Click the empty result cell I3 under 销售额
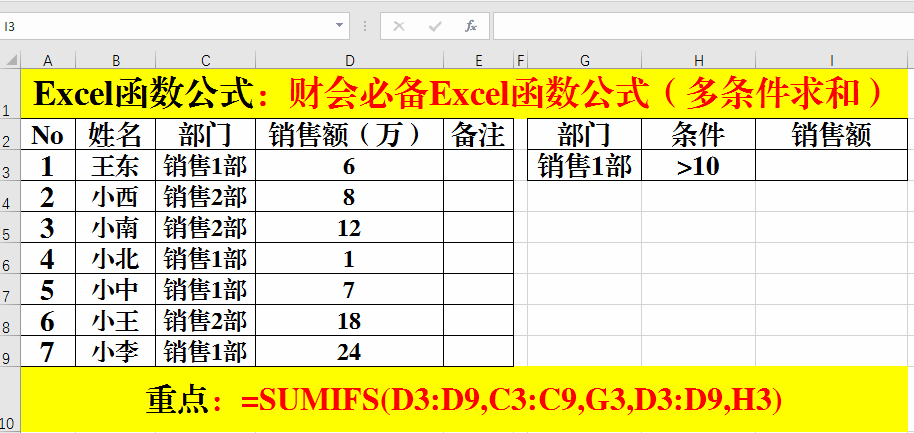 [832, 166]
